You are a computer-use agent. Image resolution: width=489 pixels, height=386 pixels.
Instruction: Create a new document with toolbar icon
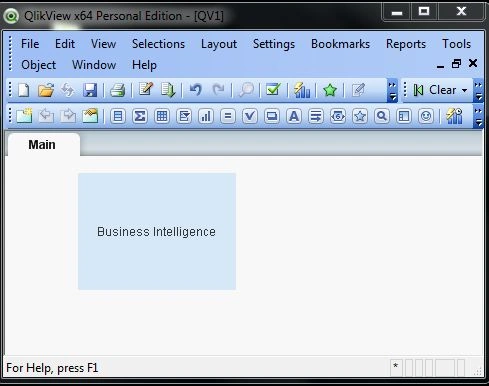24,90
